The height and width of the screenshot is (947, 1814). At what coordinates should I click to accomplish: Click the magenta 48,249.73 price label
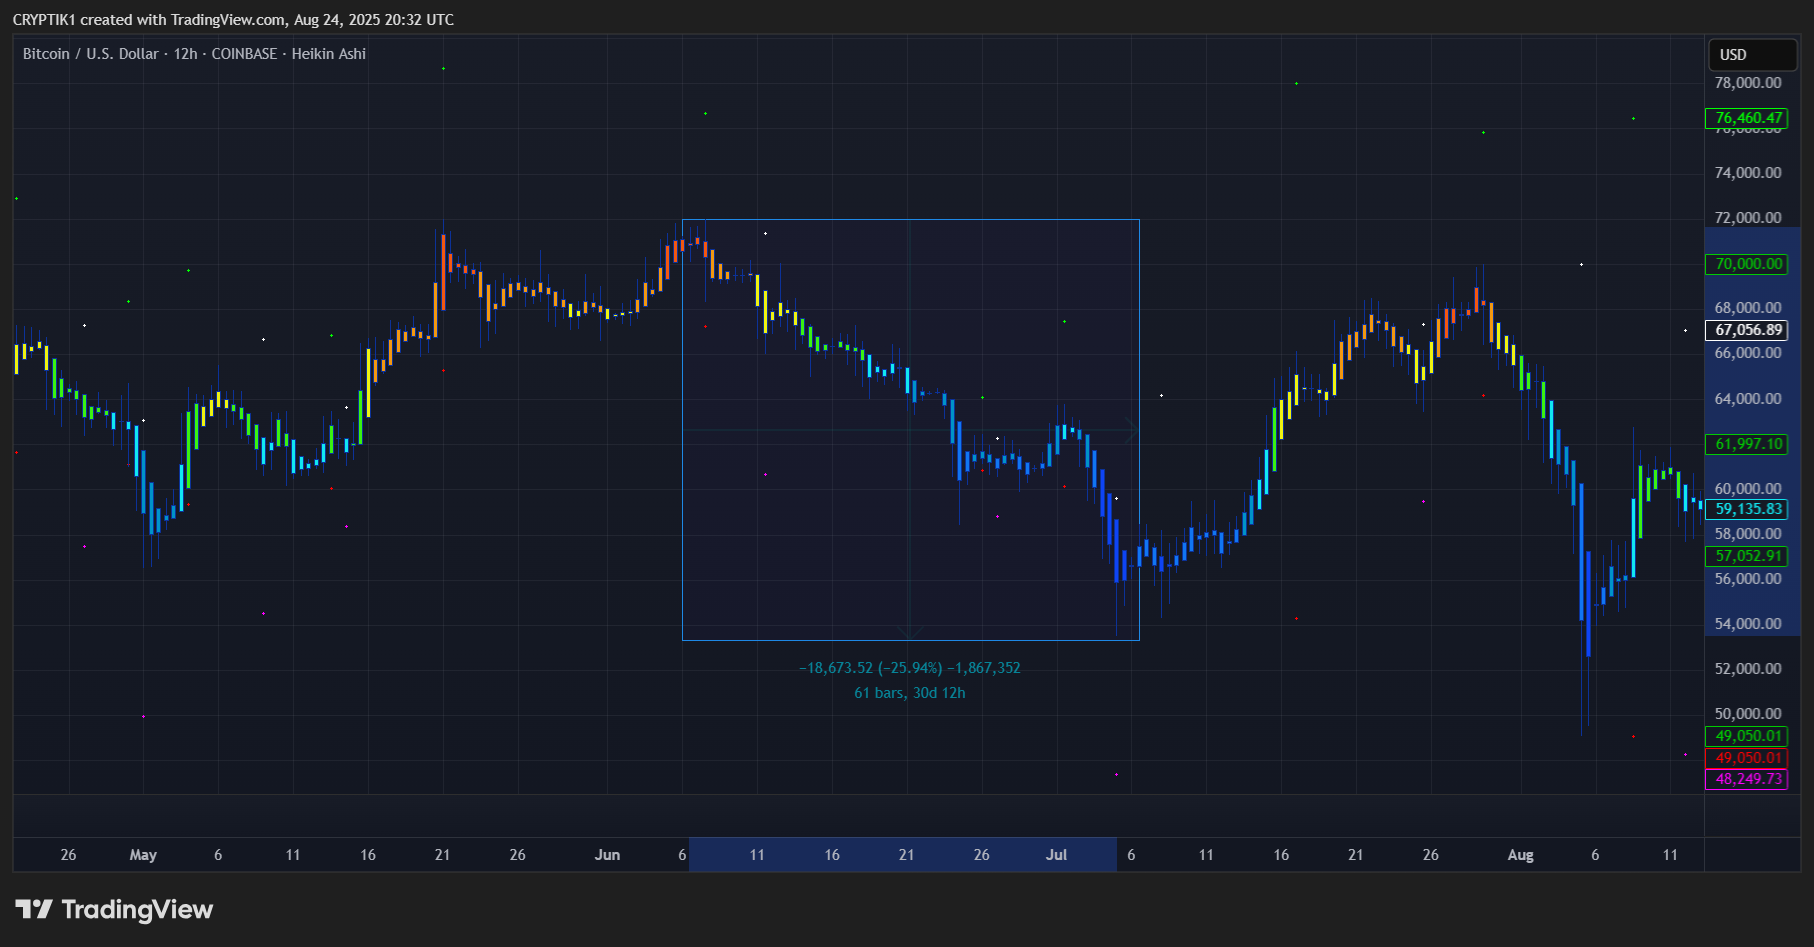click(1747, 779)
